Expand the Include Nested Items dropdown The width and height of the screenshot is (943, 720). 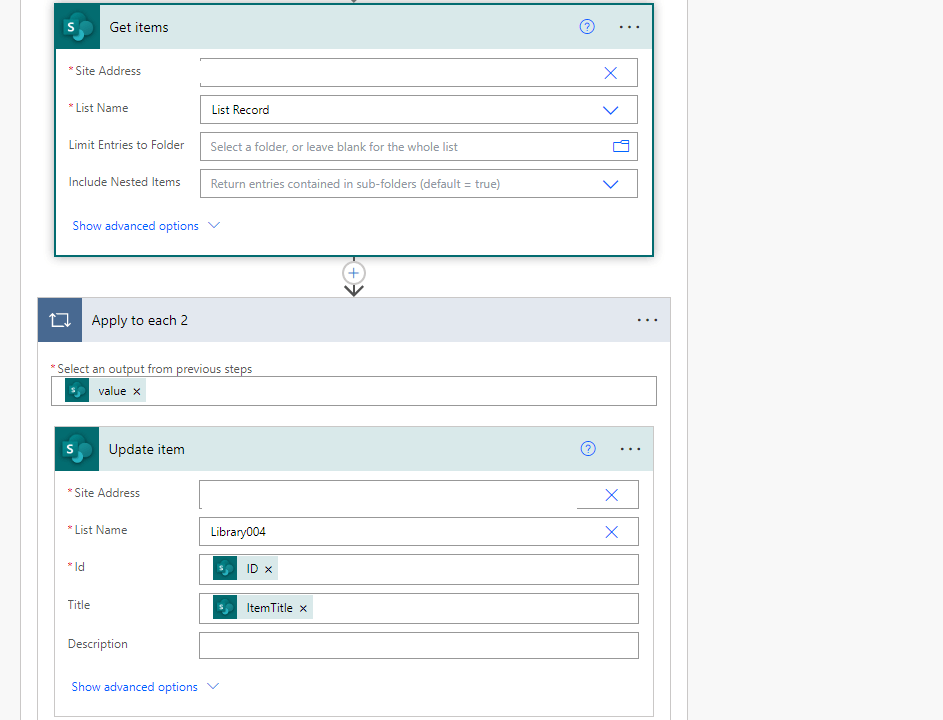click(x=610, y=184)
